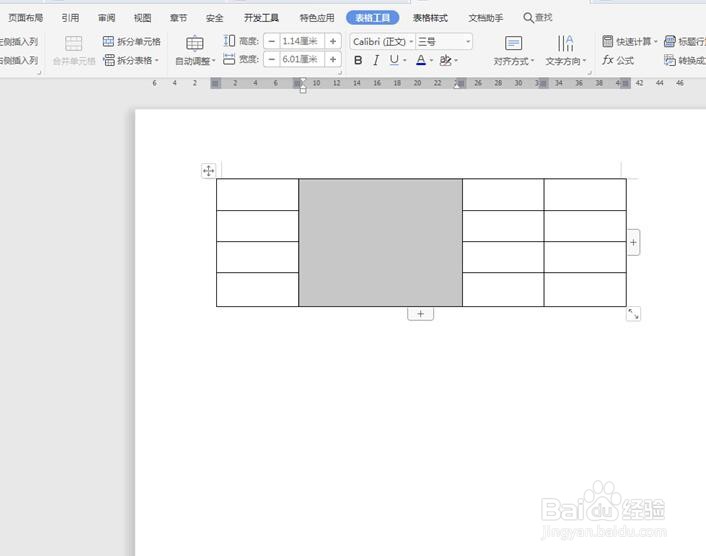Toggle underline formatting

click(394, 60)
